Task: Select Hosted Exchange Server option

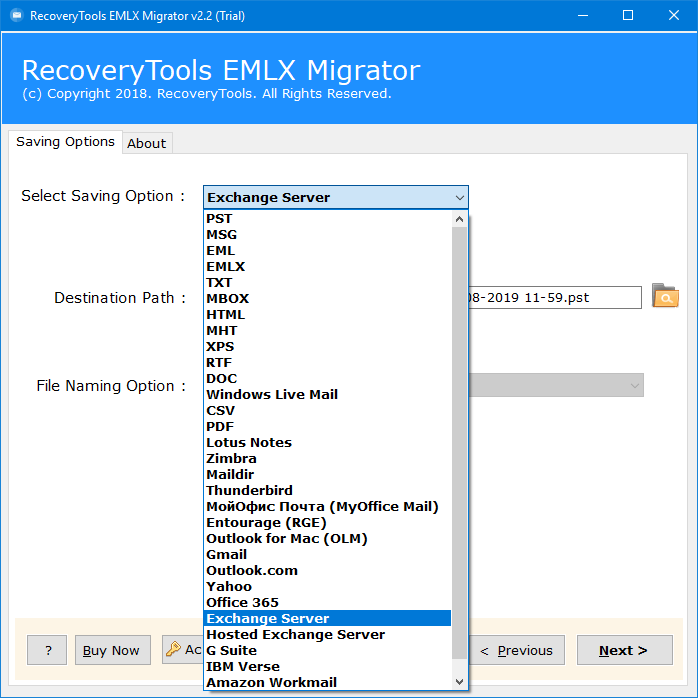Action: click(327, 635)
